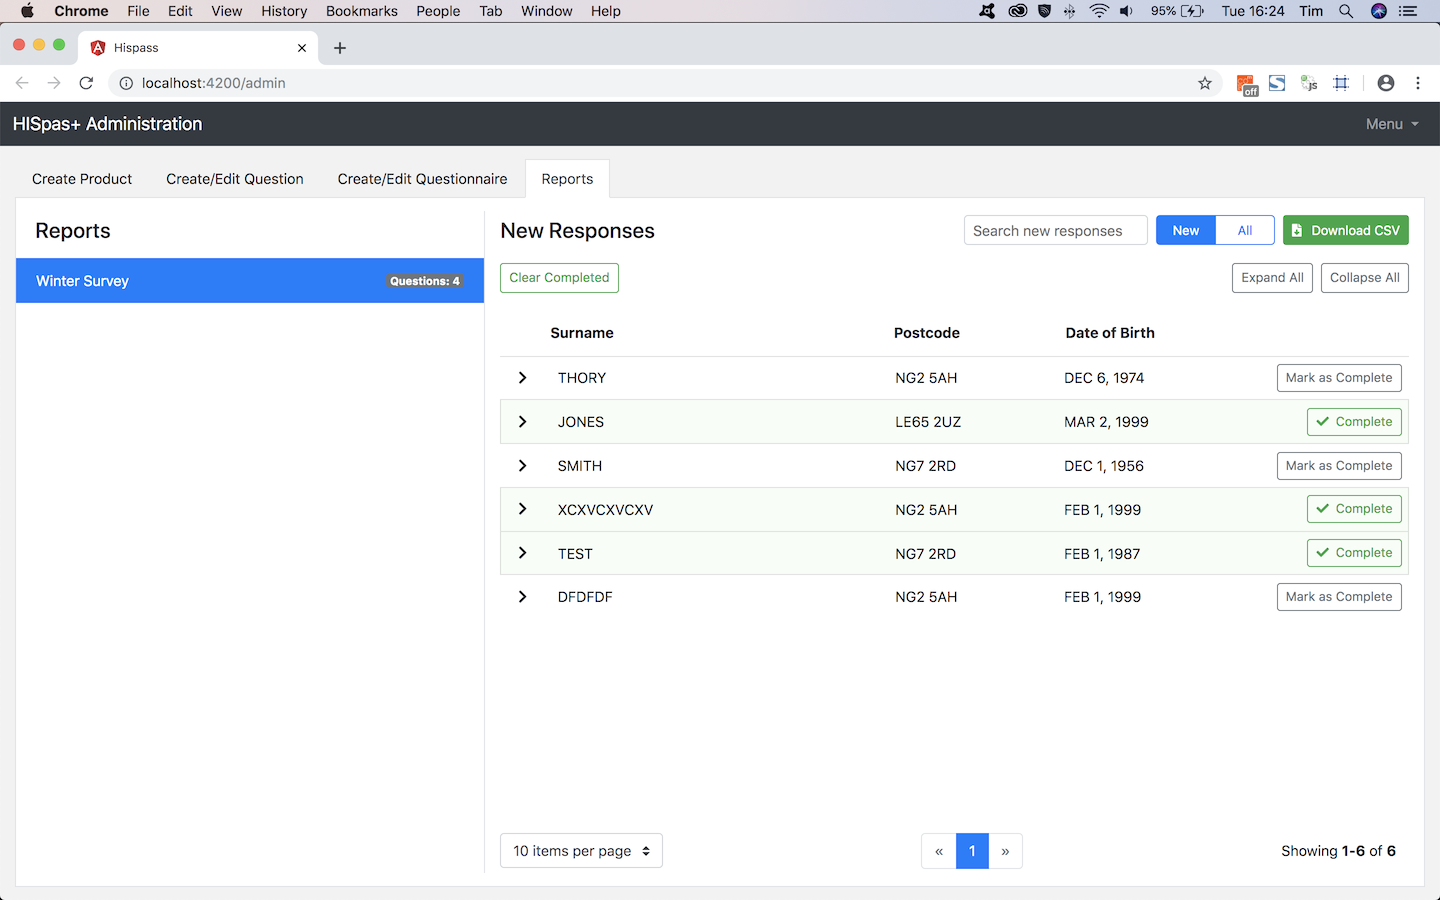Switch to the Create/Edit Questionnaire tab
The height and width of the screenshot is (900, 1440).
[422, 179]
